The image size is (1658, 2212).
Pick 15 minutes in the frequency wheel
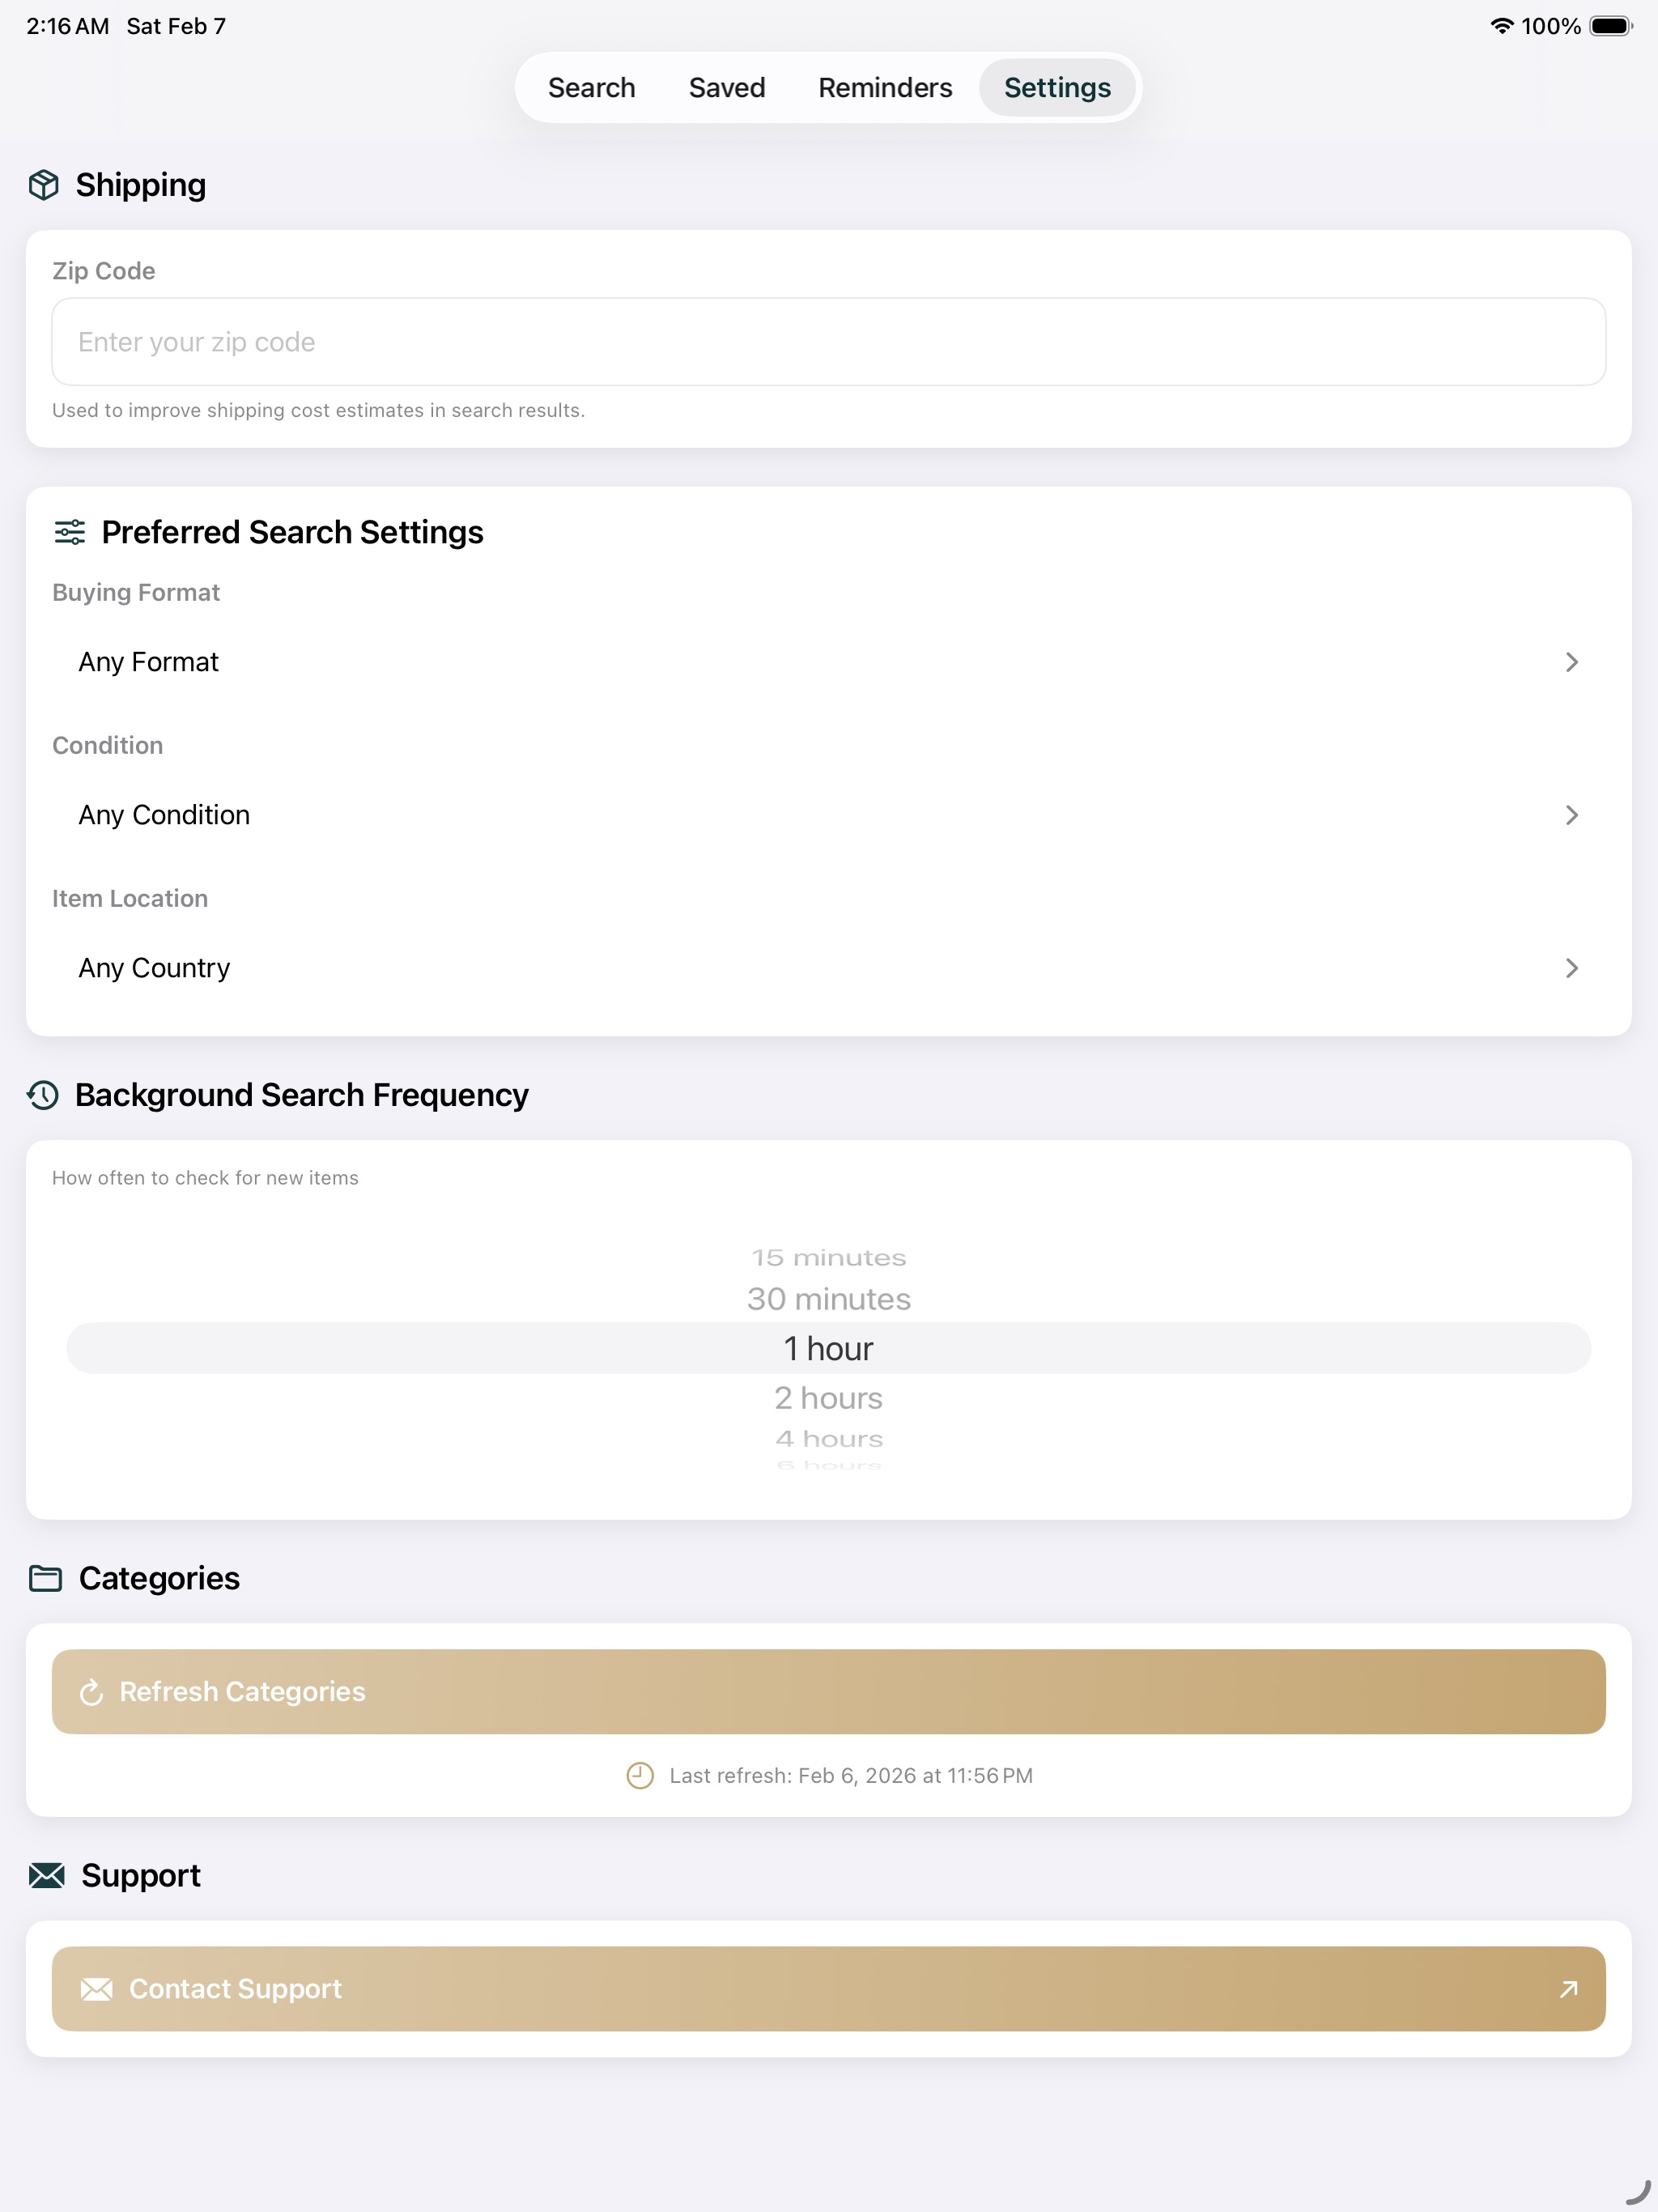click(x=829, y=1258)
